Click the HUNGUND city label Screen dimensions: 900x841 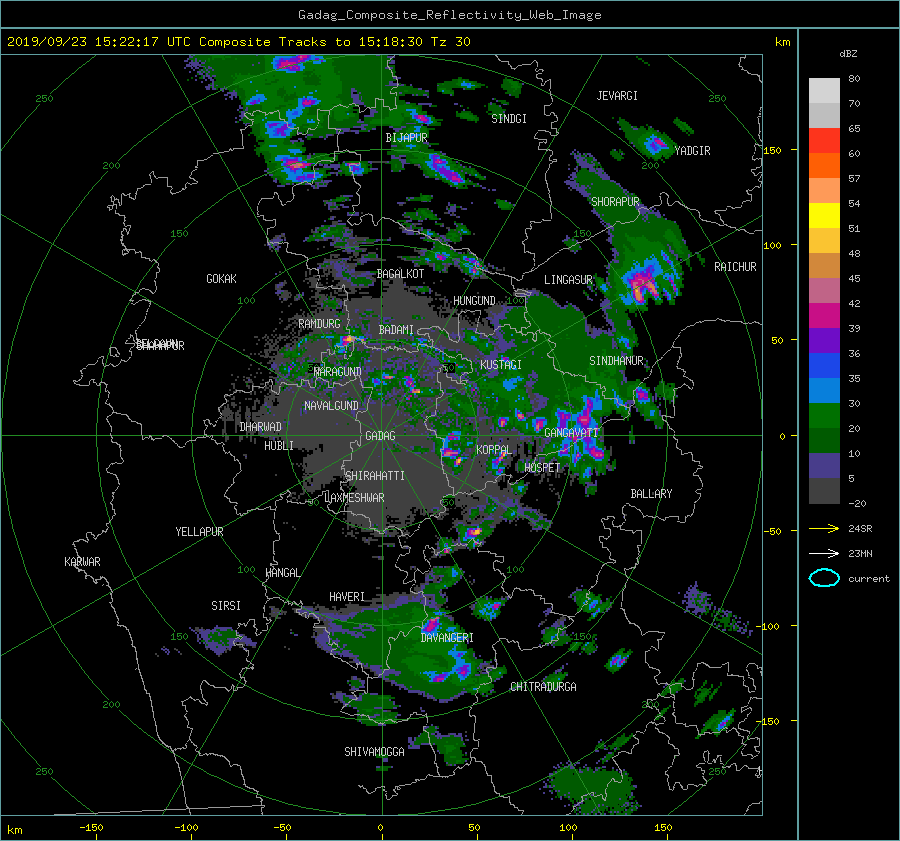[x=474, y=301]
